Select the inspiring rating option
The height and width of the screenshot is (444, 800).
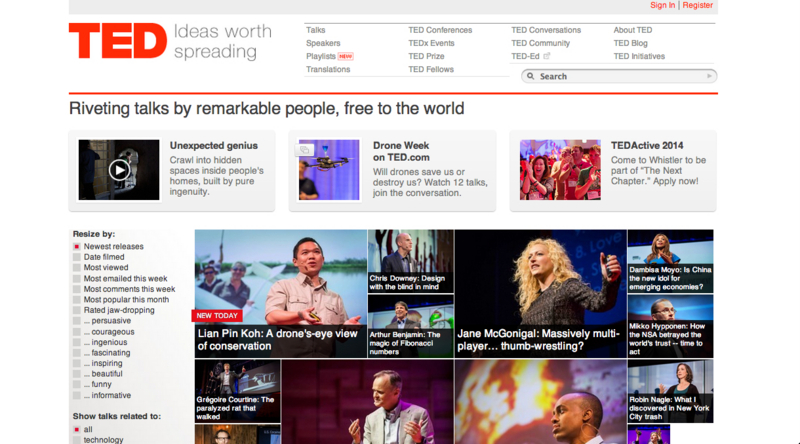pos(77,363)
